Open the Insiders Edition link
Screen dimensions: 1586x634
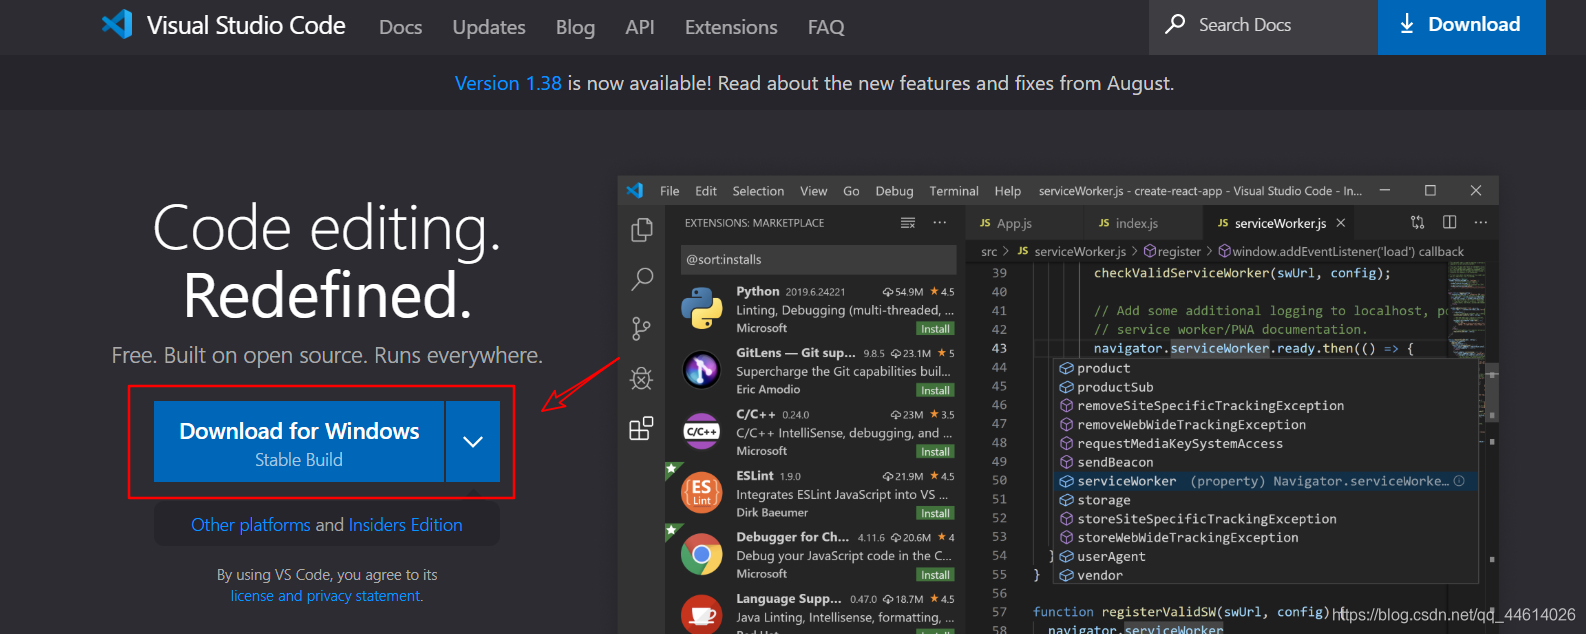(405, 525)
